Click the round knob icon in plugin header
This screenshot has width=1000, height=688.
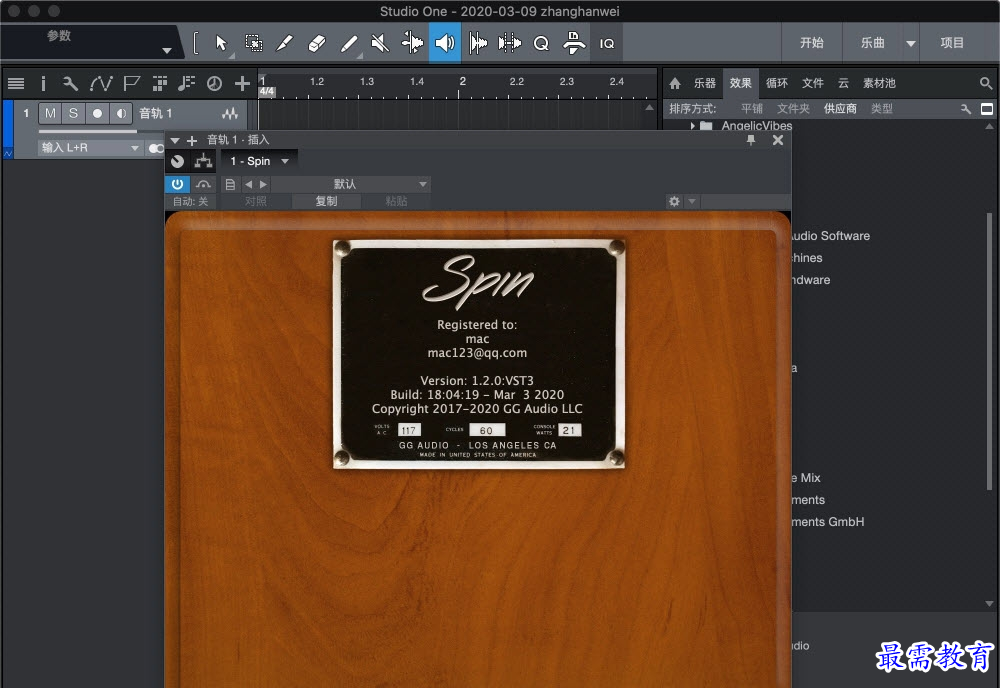click(x=178, y=161)
